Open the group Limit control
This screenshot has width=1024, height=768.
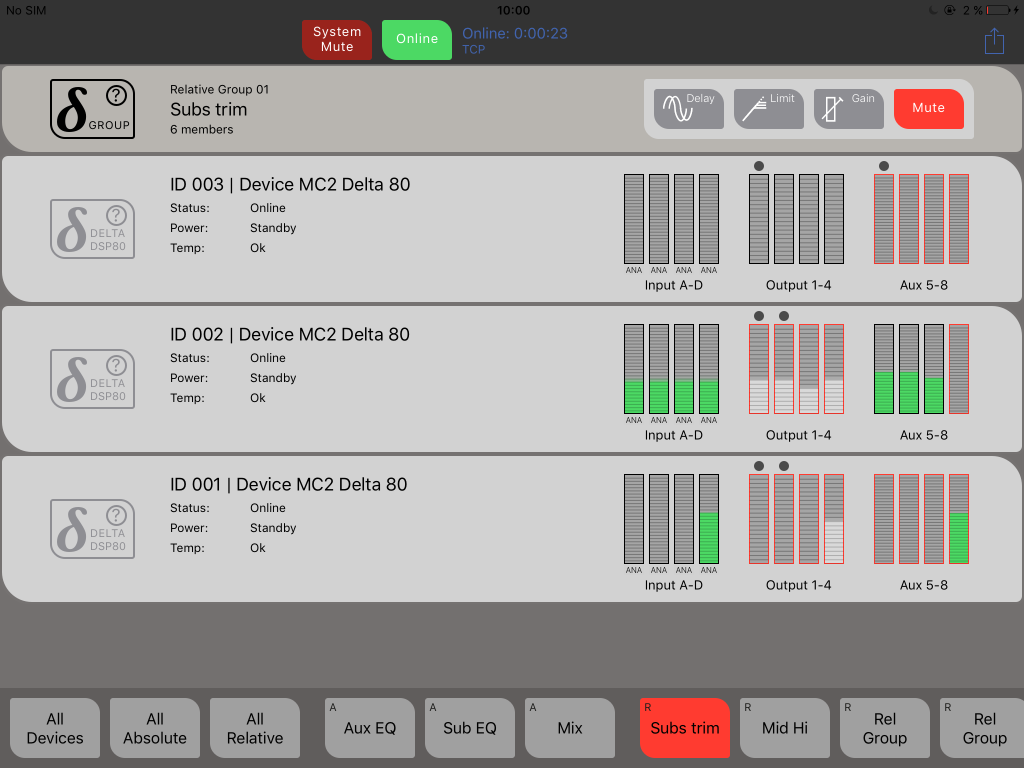coord(768,108)
